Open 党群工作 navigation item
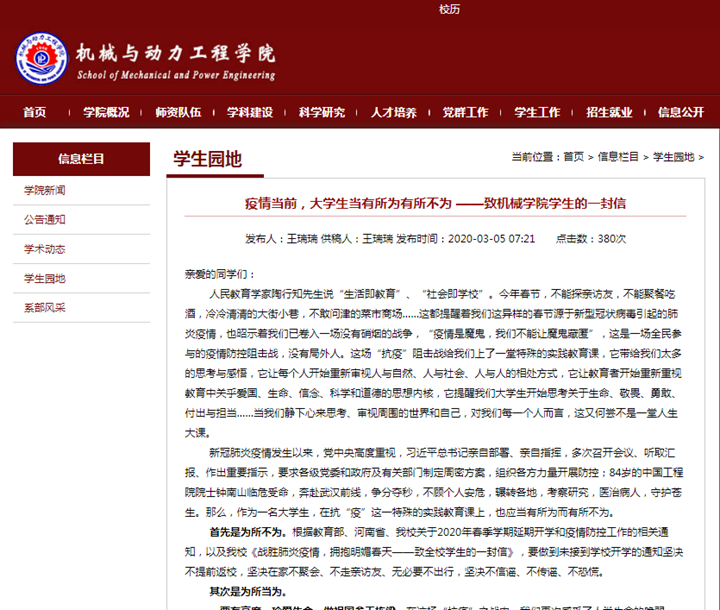Image resolution: width=720 pixels, height=610 pixels. 465,112
